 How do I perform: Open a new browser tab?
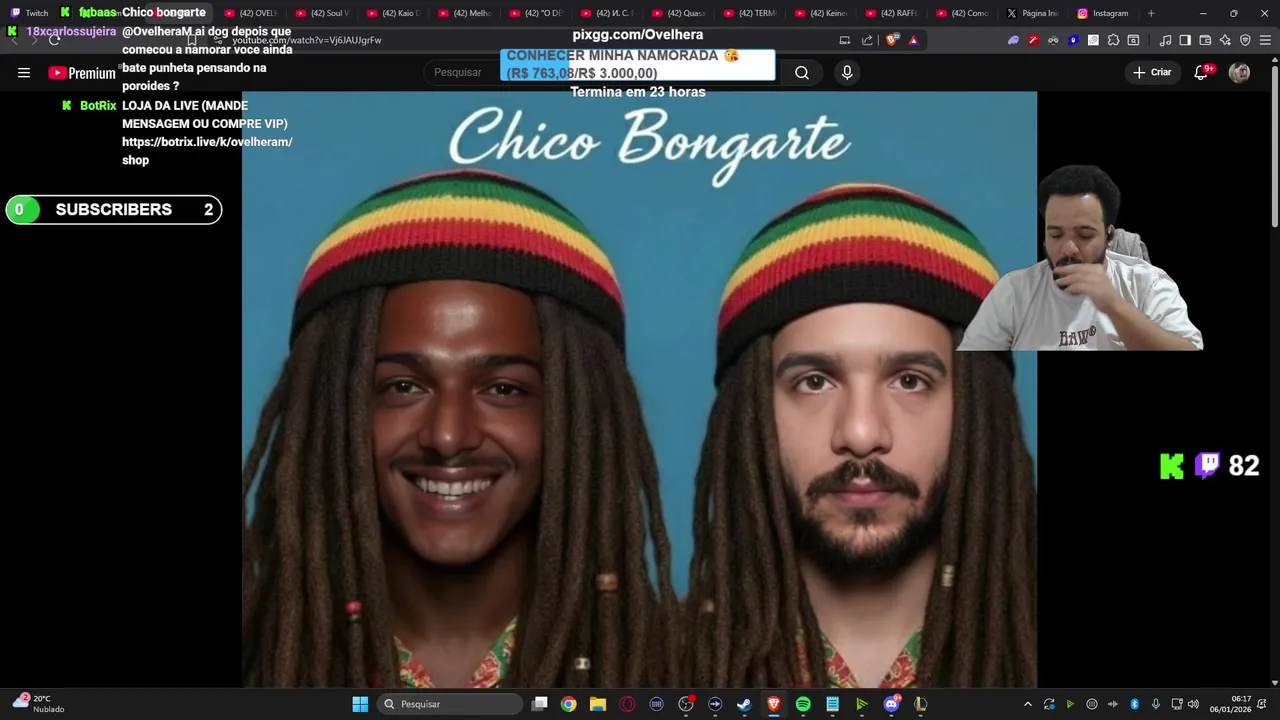[1151, 13]
